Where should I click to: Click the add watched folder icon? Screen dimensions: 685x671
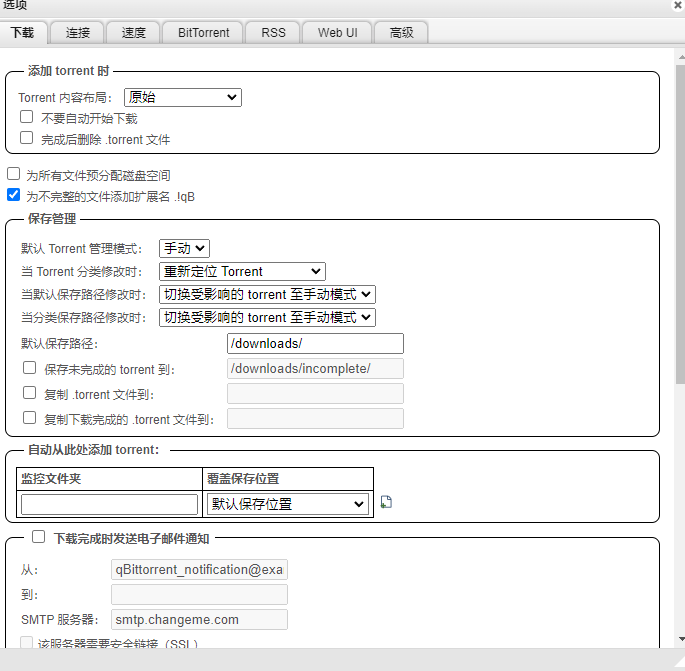point(386,502)
